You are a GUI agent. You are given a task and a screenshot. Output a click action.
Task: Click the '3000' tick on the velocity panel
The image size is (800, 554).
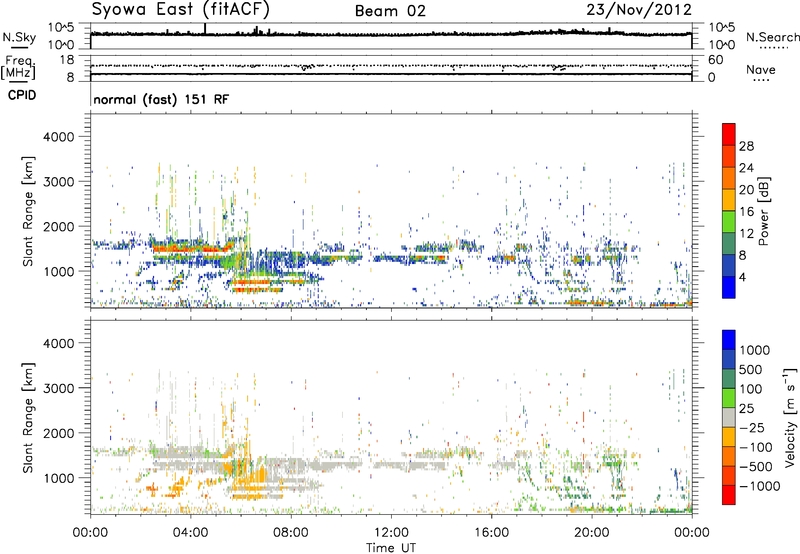58,388
